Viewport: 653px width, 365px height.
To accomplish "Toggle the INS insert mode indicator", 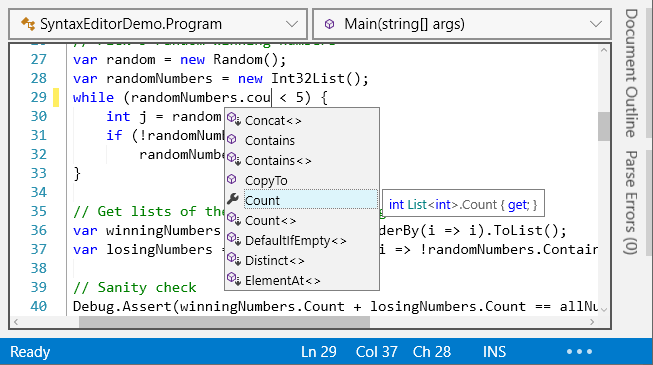I will coord(494,352).
